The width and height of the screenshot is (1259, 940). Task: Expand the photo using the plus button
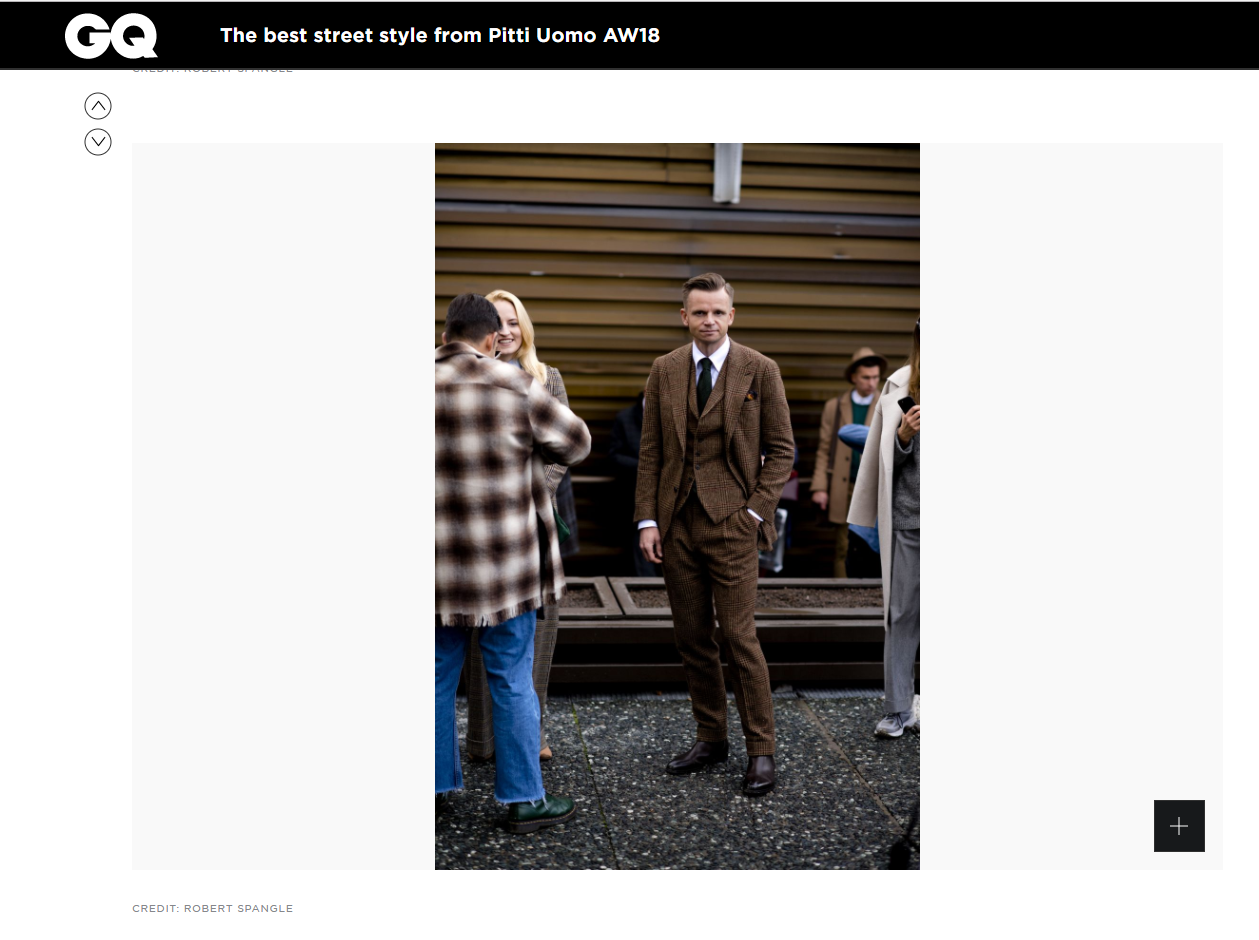[x=1179, y=826]
